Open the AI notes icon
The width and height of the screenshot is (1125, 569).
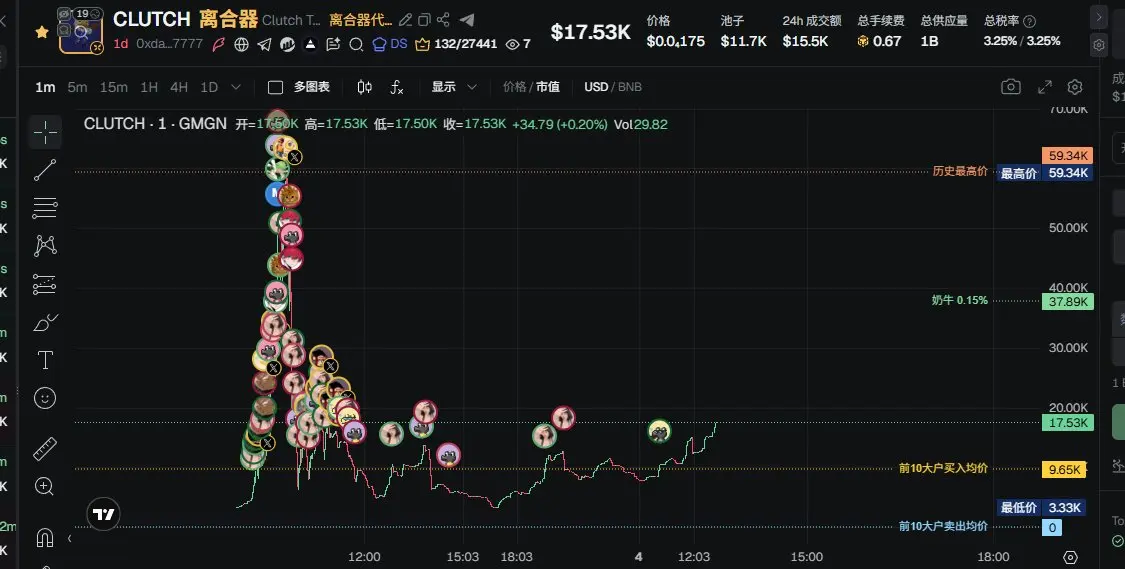coord(333,44)
